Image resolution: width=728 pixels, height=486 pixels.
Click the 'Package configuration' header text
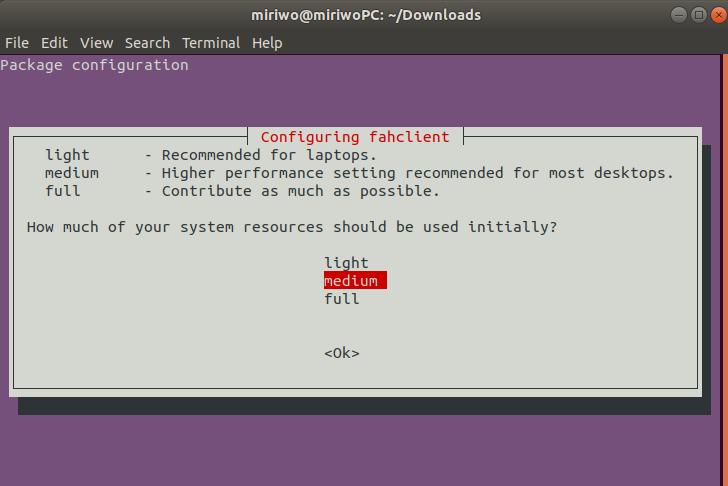click(94, 65)
